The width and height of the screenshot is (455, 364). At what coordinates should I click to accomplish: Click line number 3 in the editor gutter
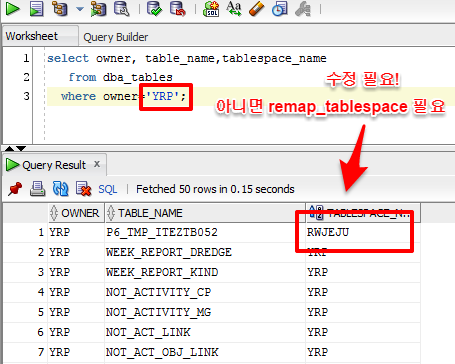point(26,96)
